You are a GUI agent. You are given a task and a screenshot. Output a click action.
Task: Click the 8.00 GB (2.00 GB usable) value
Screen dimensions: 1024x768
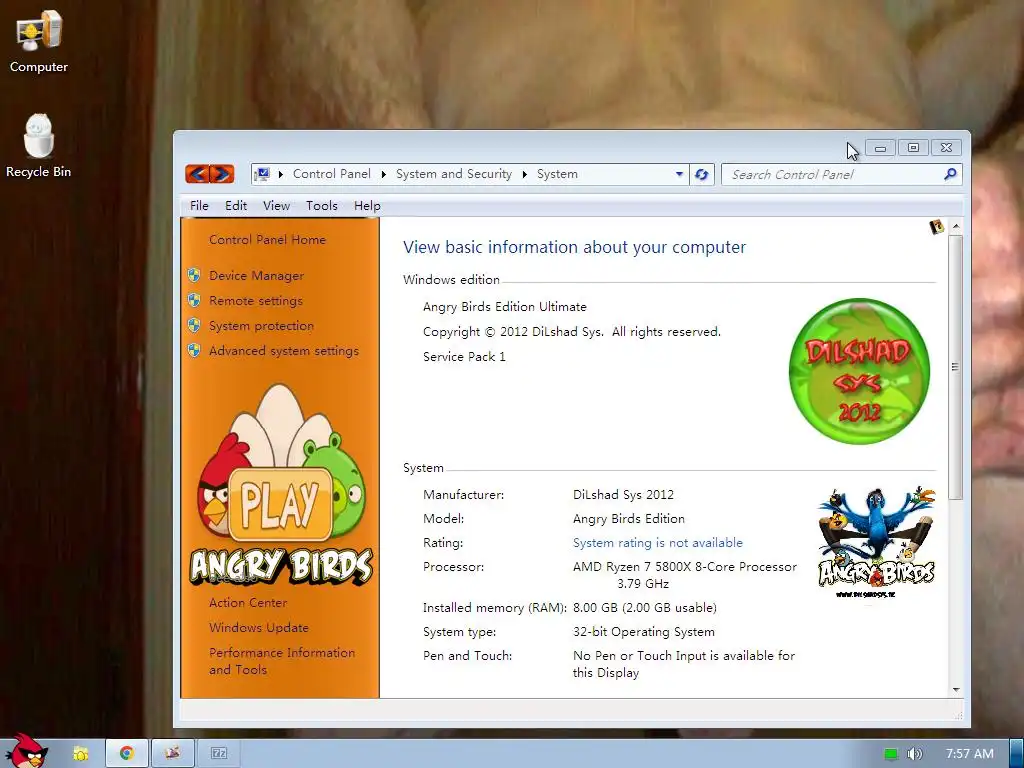(x=645, y=607)
